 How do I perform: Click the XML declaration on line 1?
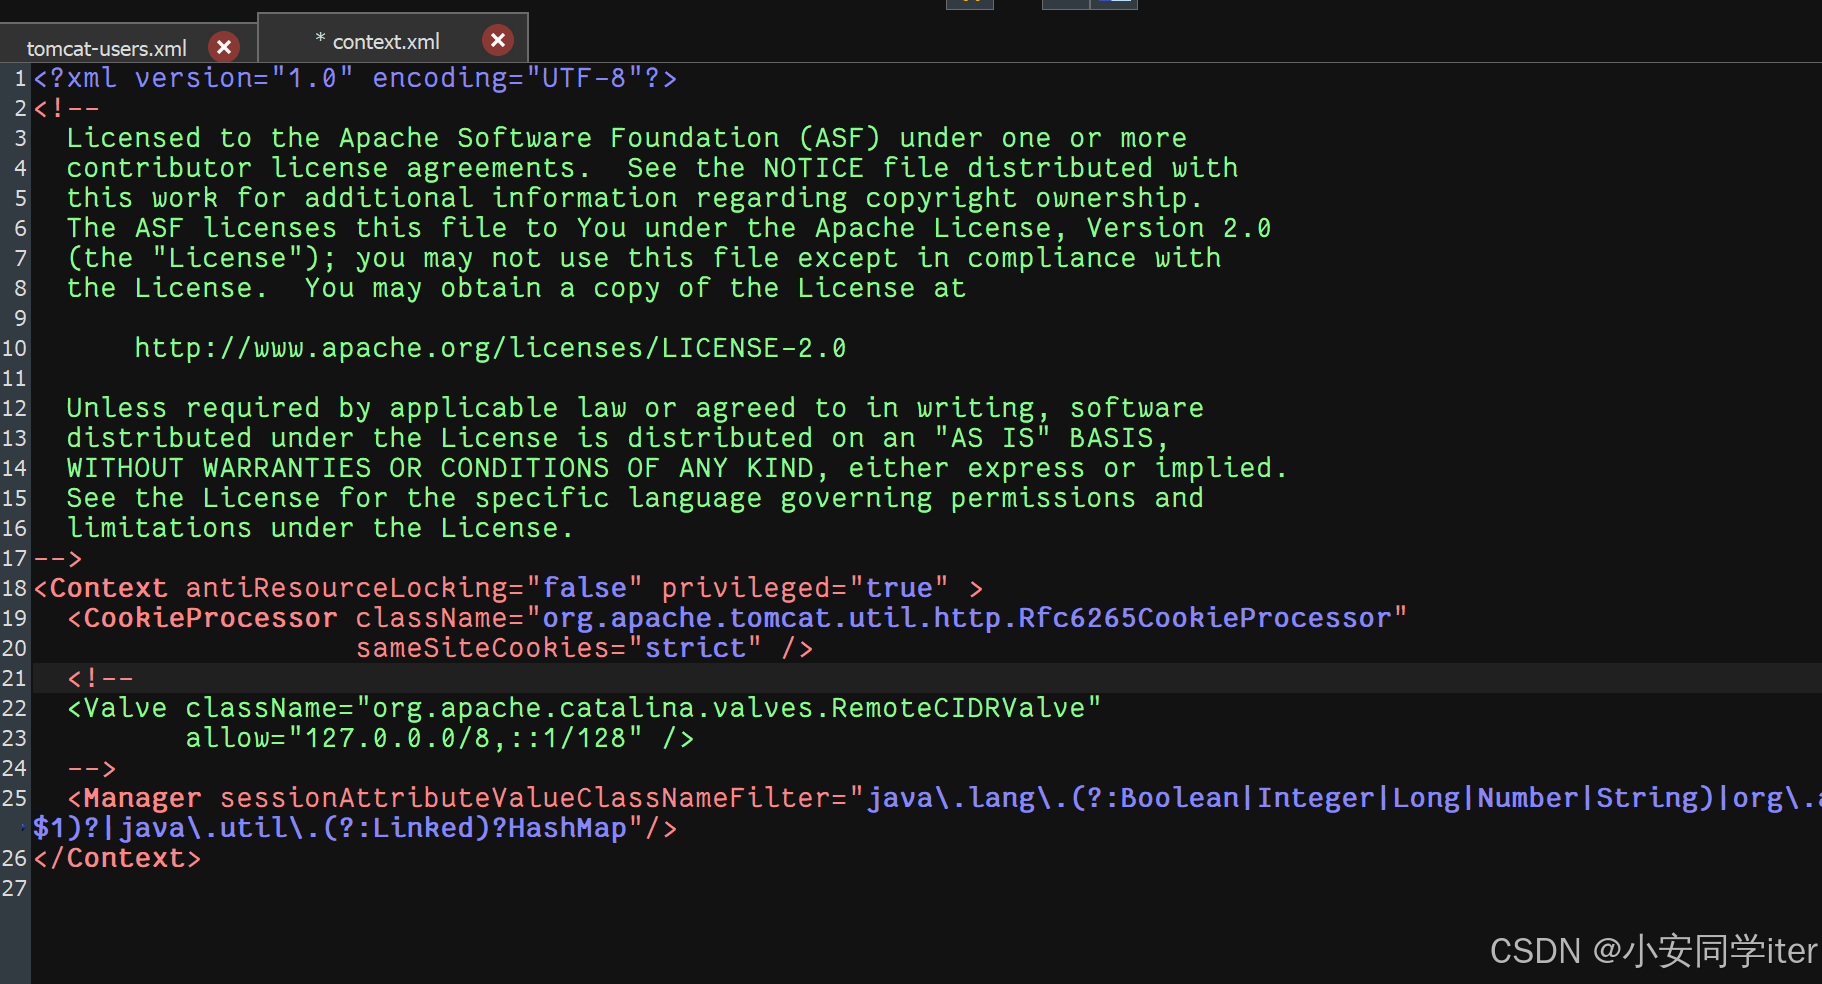click(x=355, y=78)
